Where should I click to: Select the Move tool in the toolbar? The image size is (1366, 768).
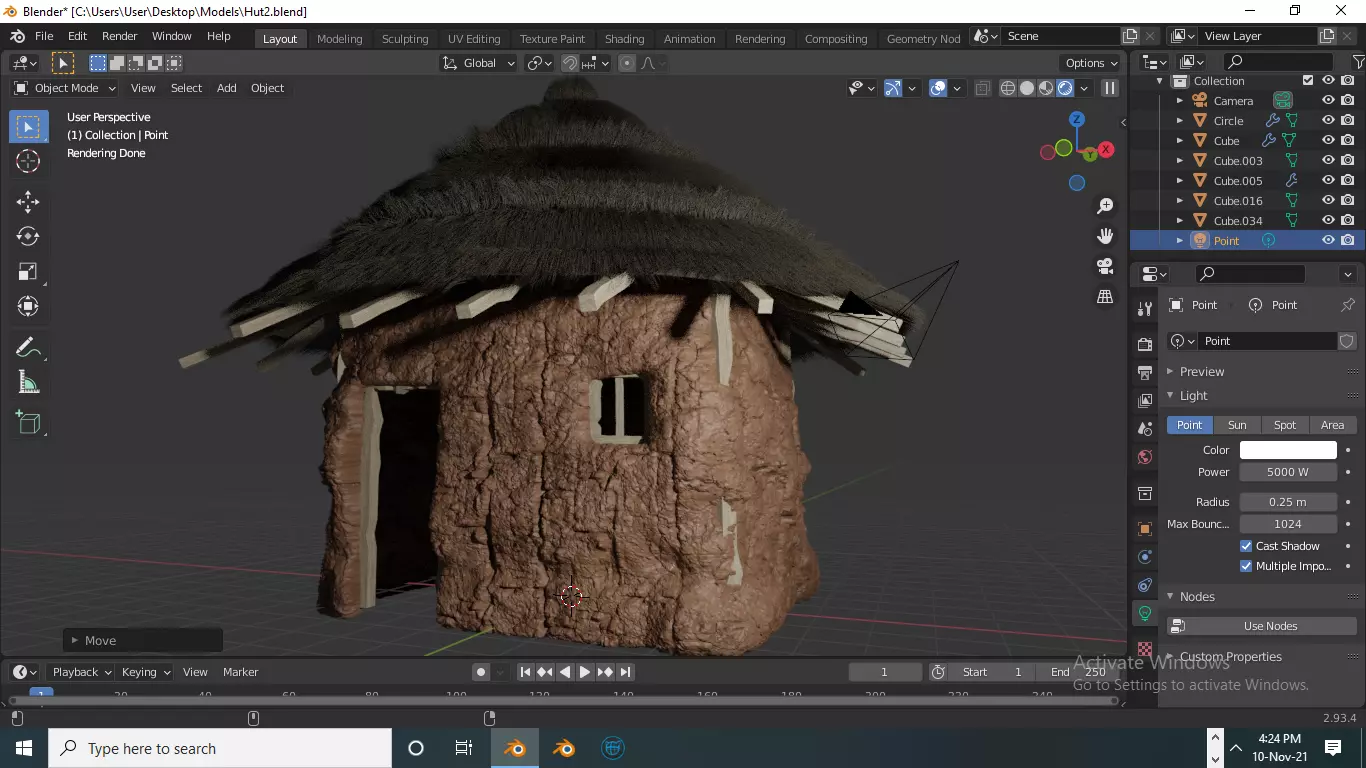[x=28, y=201]
